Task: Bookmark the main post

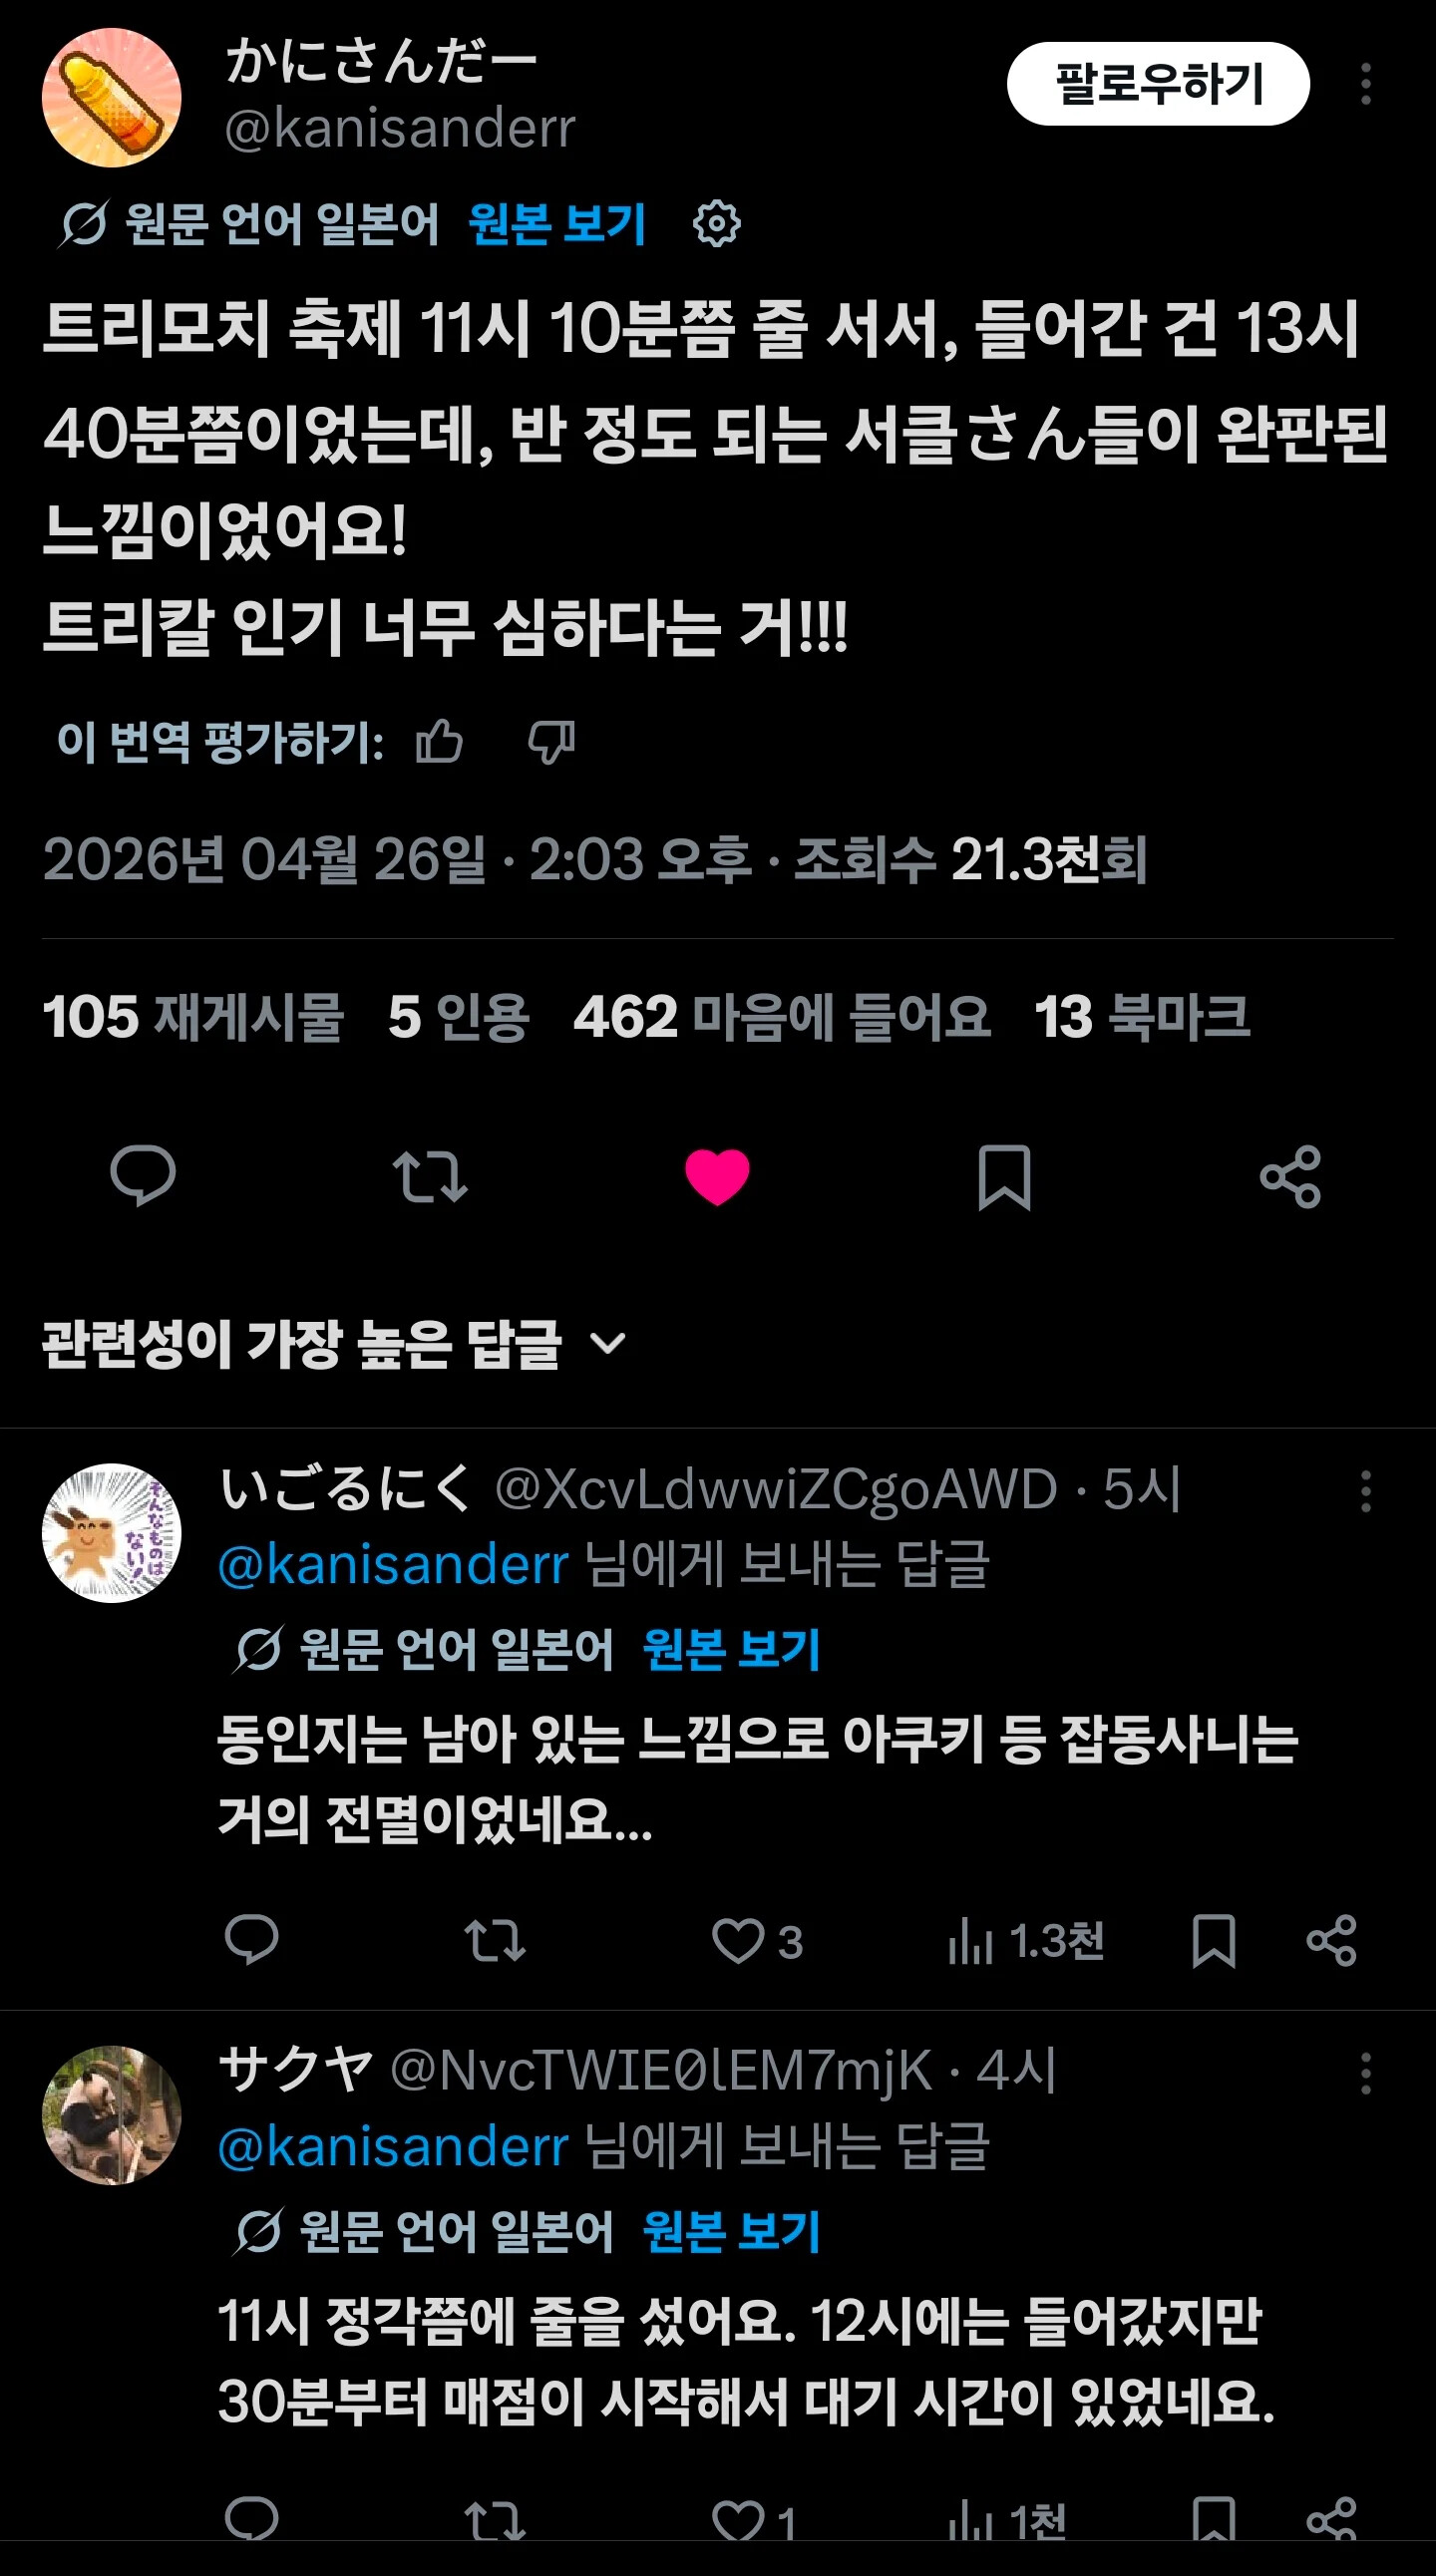Action: coord(1004,1177)
